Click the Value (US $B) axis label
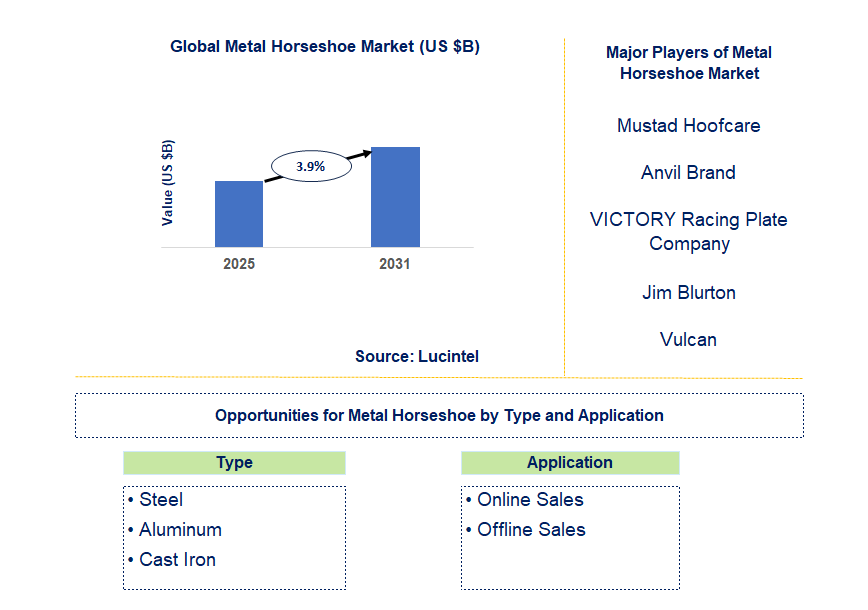Screen dimensions: 868x610 pyautogui.click(x=167, y=182)
